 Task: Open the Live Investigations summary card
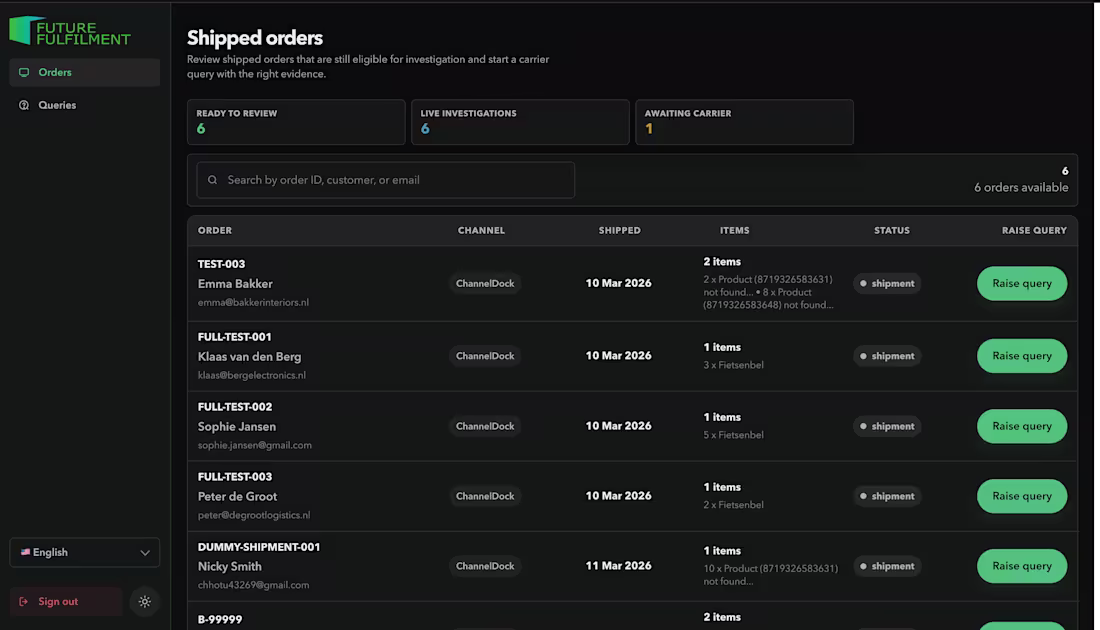click(520, 122)
